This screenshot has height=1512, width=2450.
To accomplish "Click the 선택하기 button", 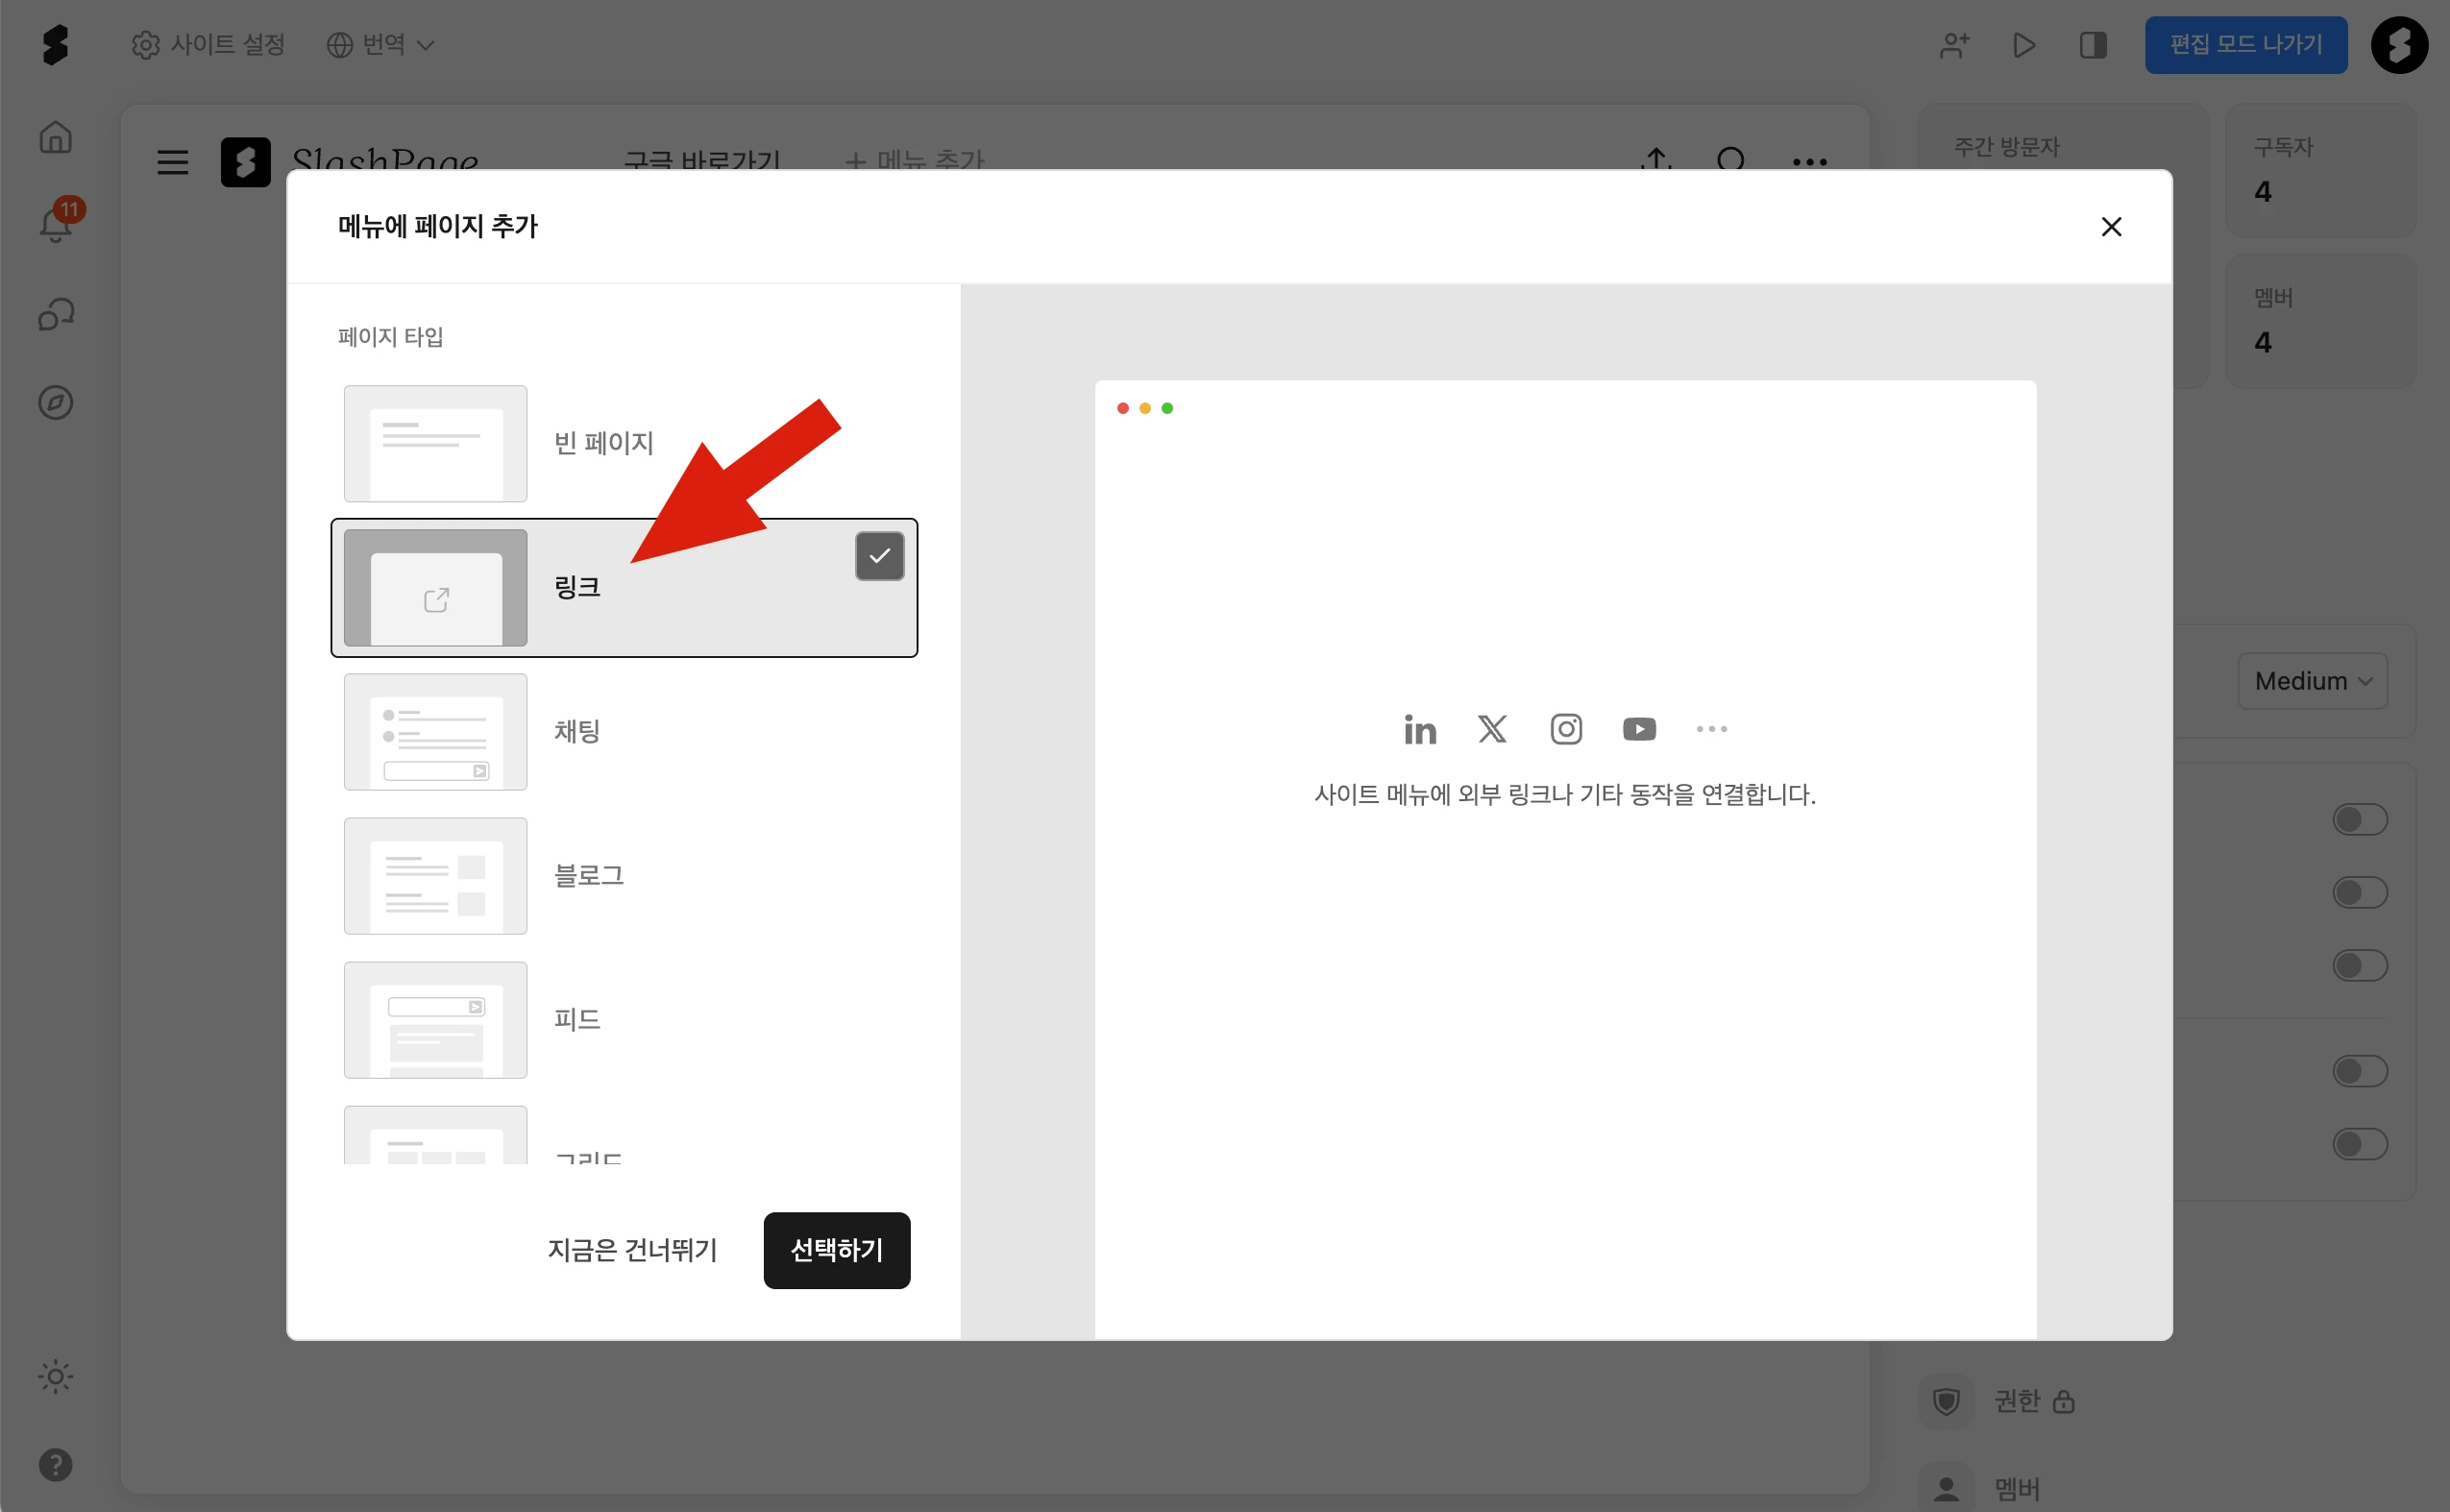I will pyautogui.click(x=836, y=1250).
